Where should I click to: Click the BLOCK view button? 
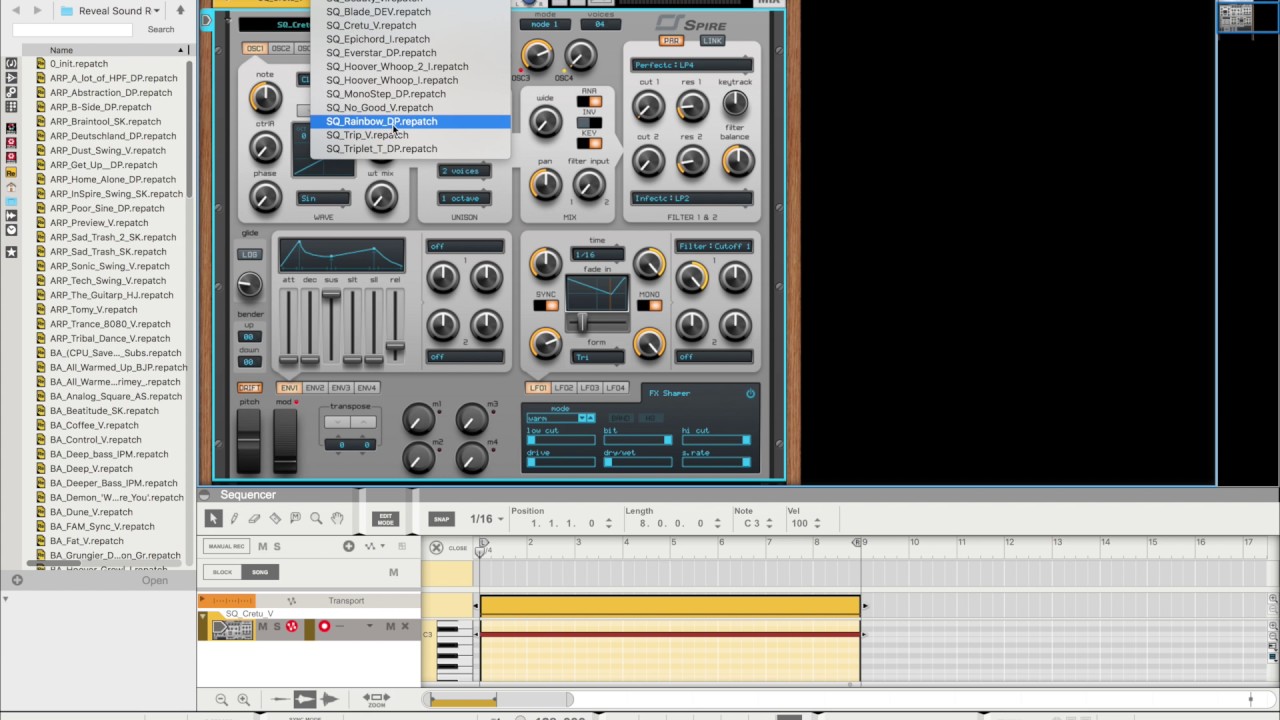[223, 572]
